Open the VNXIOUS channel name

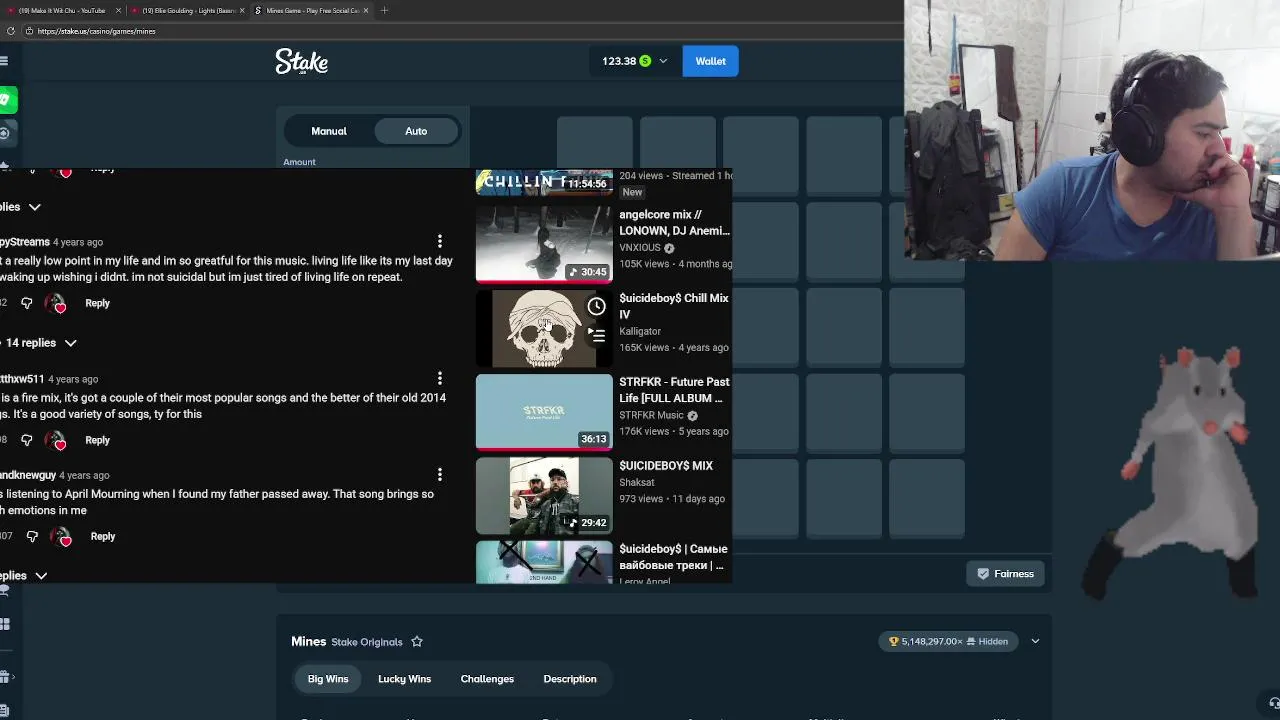coord(640,248)
